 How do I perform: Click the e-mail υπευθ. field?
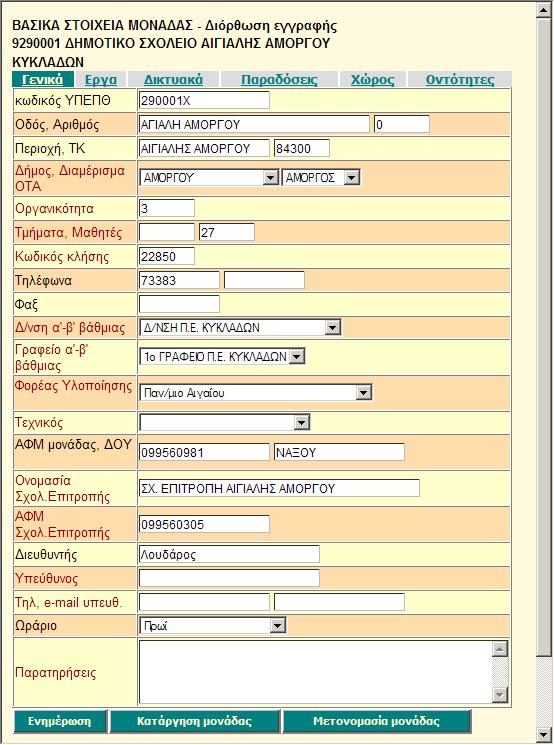pos(339,602)
